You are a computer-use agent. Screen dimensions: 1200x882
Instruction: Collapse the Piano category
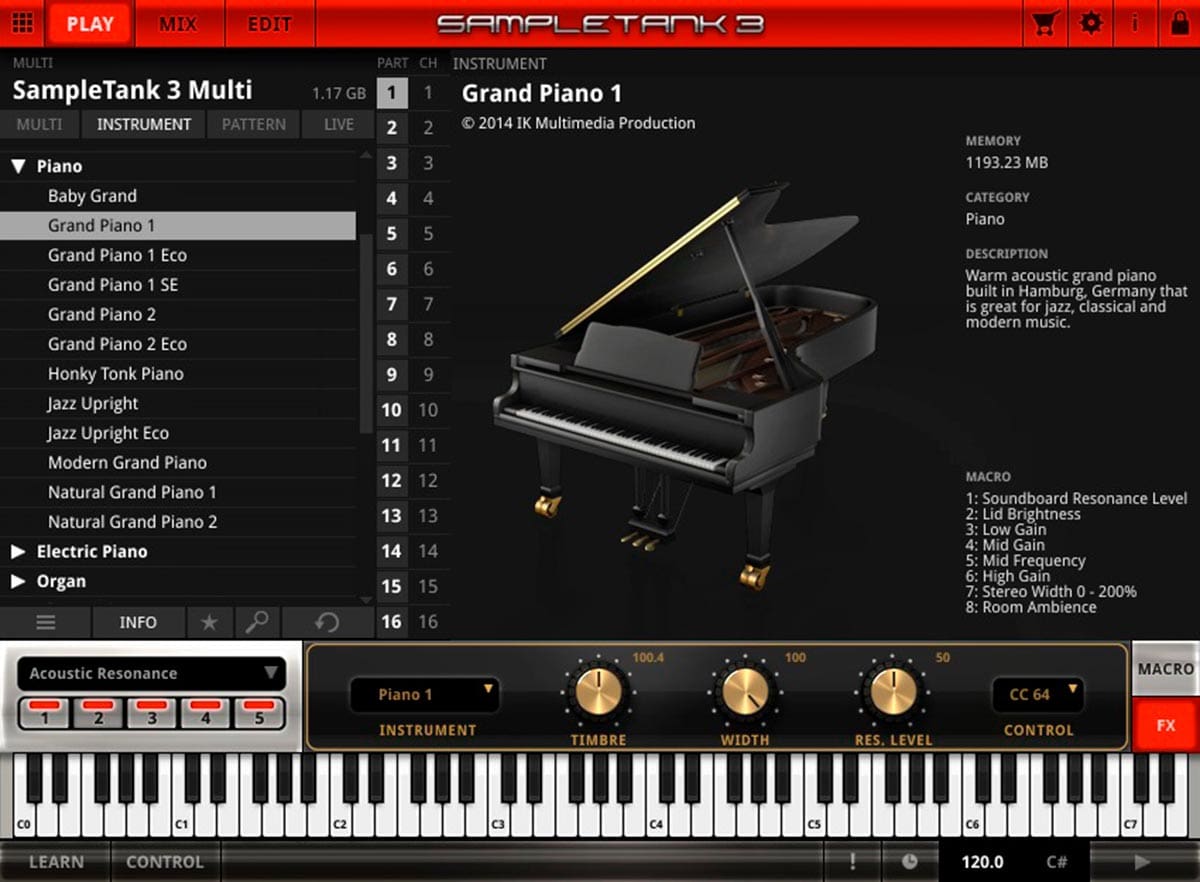[x=18, y=167]
